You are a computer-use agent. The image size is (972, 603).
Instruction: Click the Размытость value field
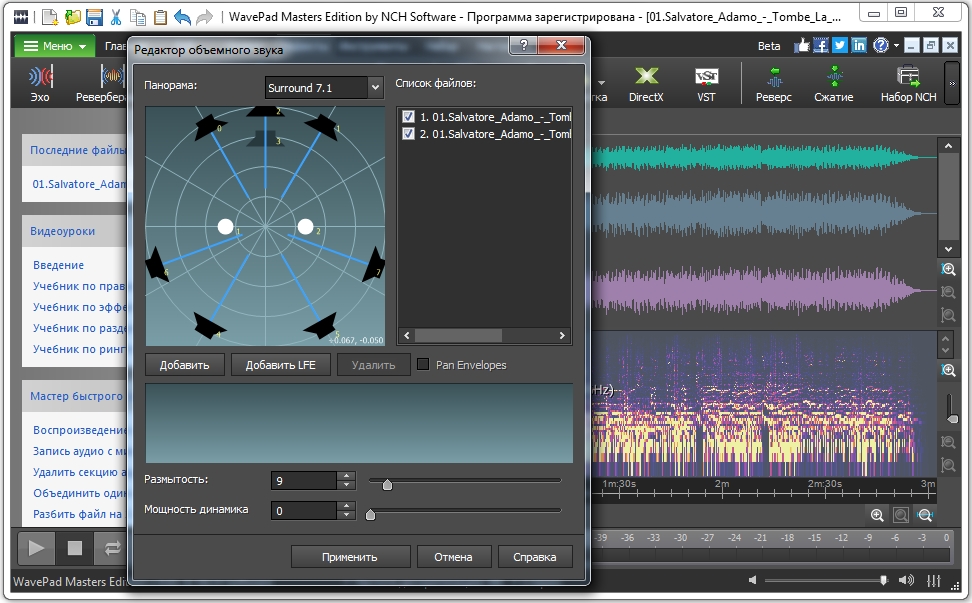pyautogui.click(x=304, y=480)
